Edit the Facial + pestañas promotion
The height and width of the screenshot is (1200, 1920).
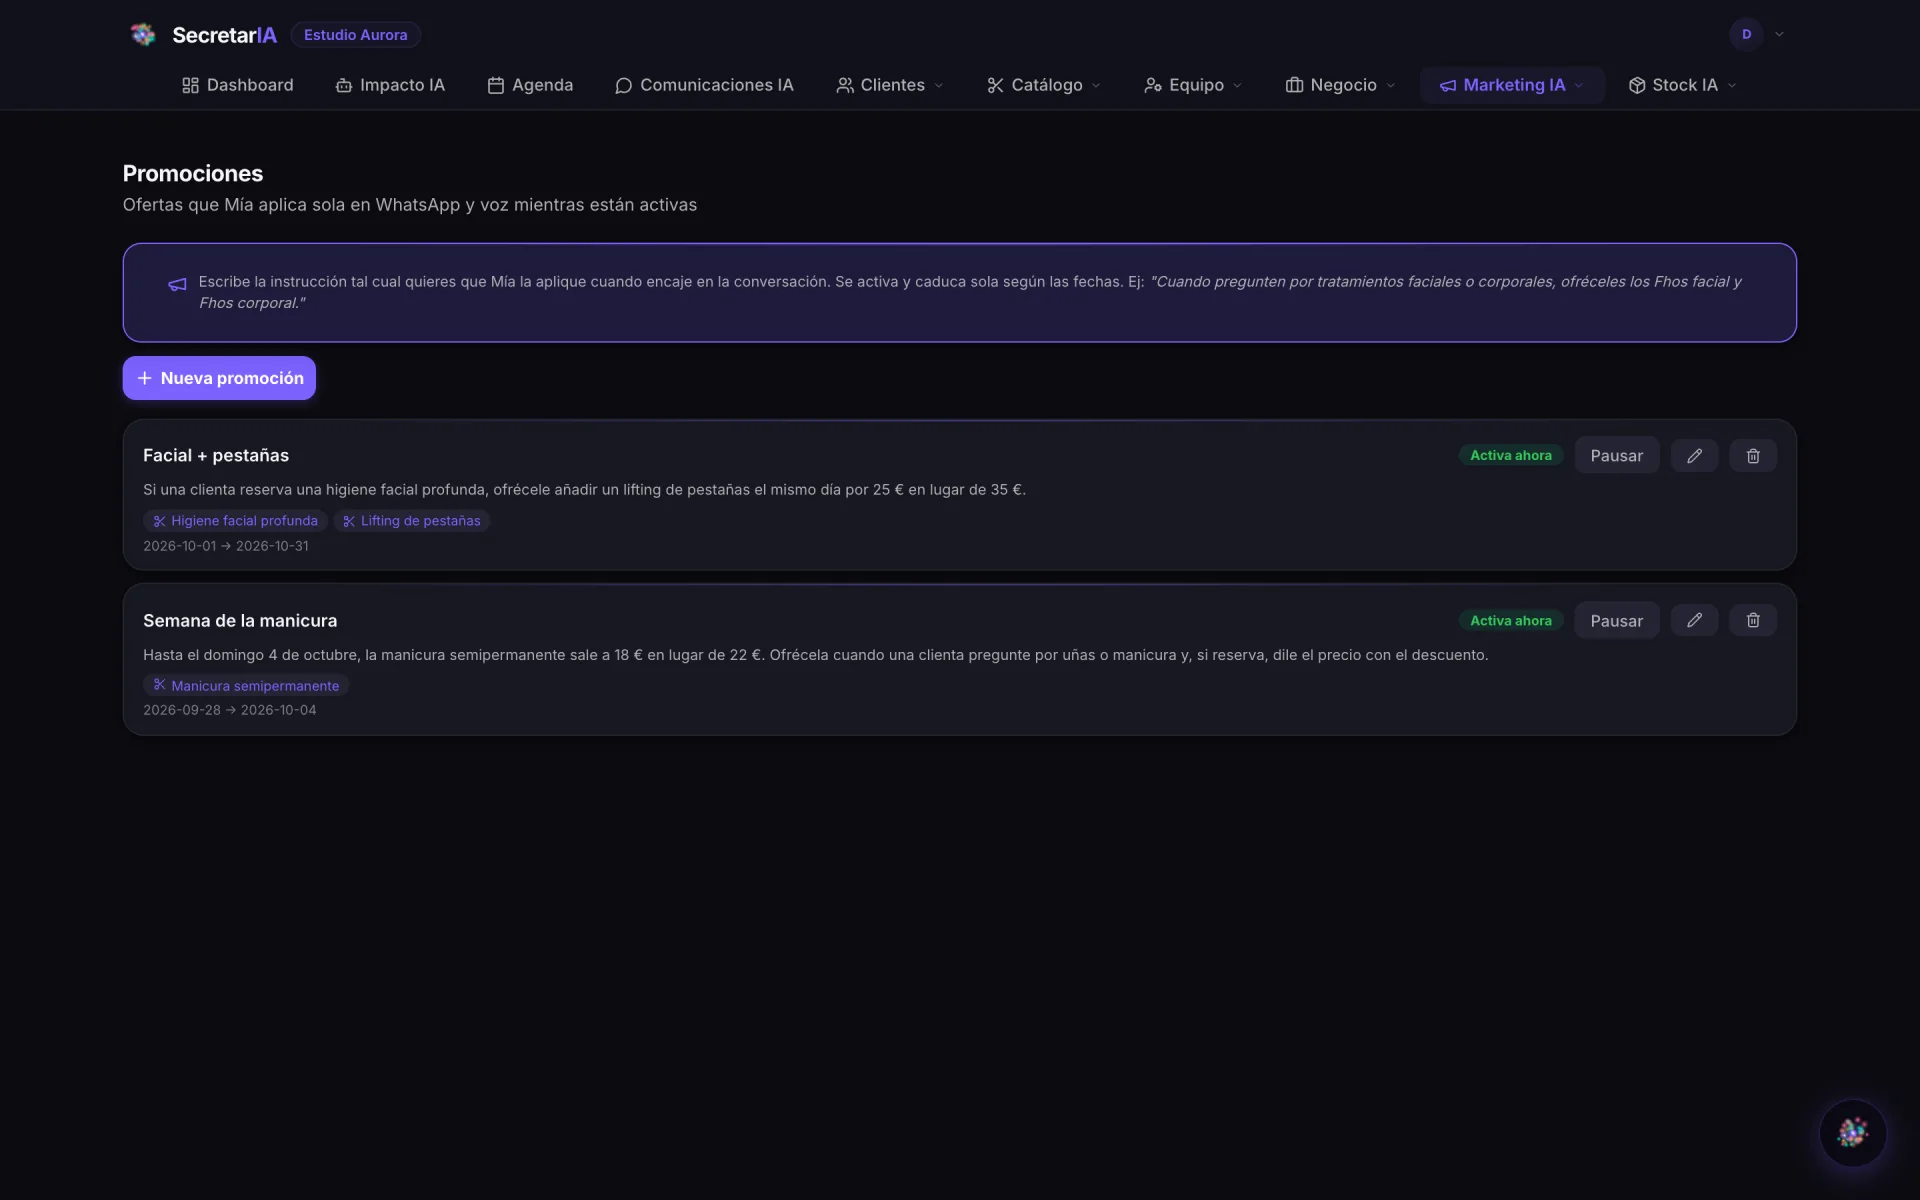coord(1694,455)
